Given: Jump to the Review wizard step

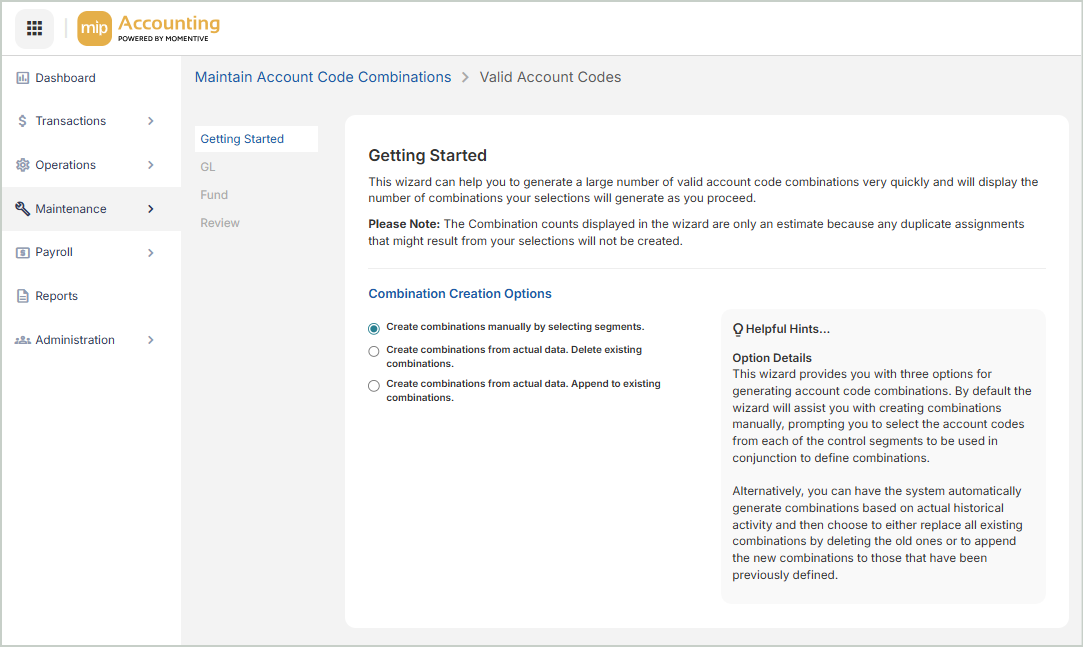Looking at the screenshot, I should 220,223.
